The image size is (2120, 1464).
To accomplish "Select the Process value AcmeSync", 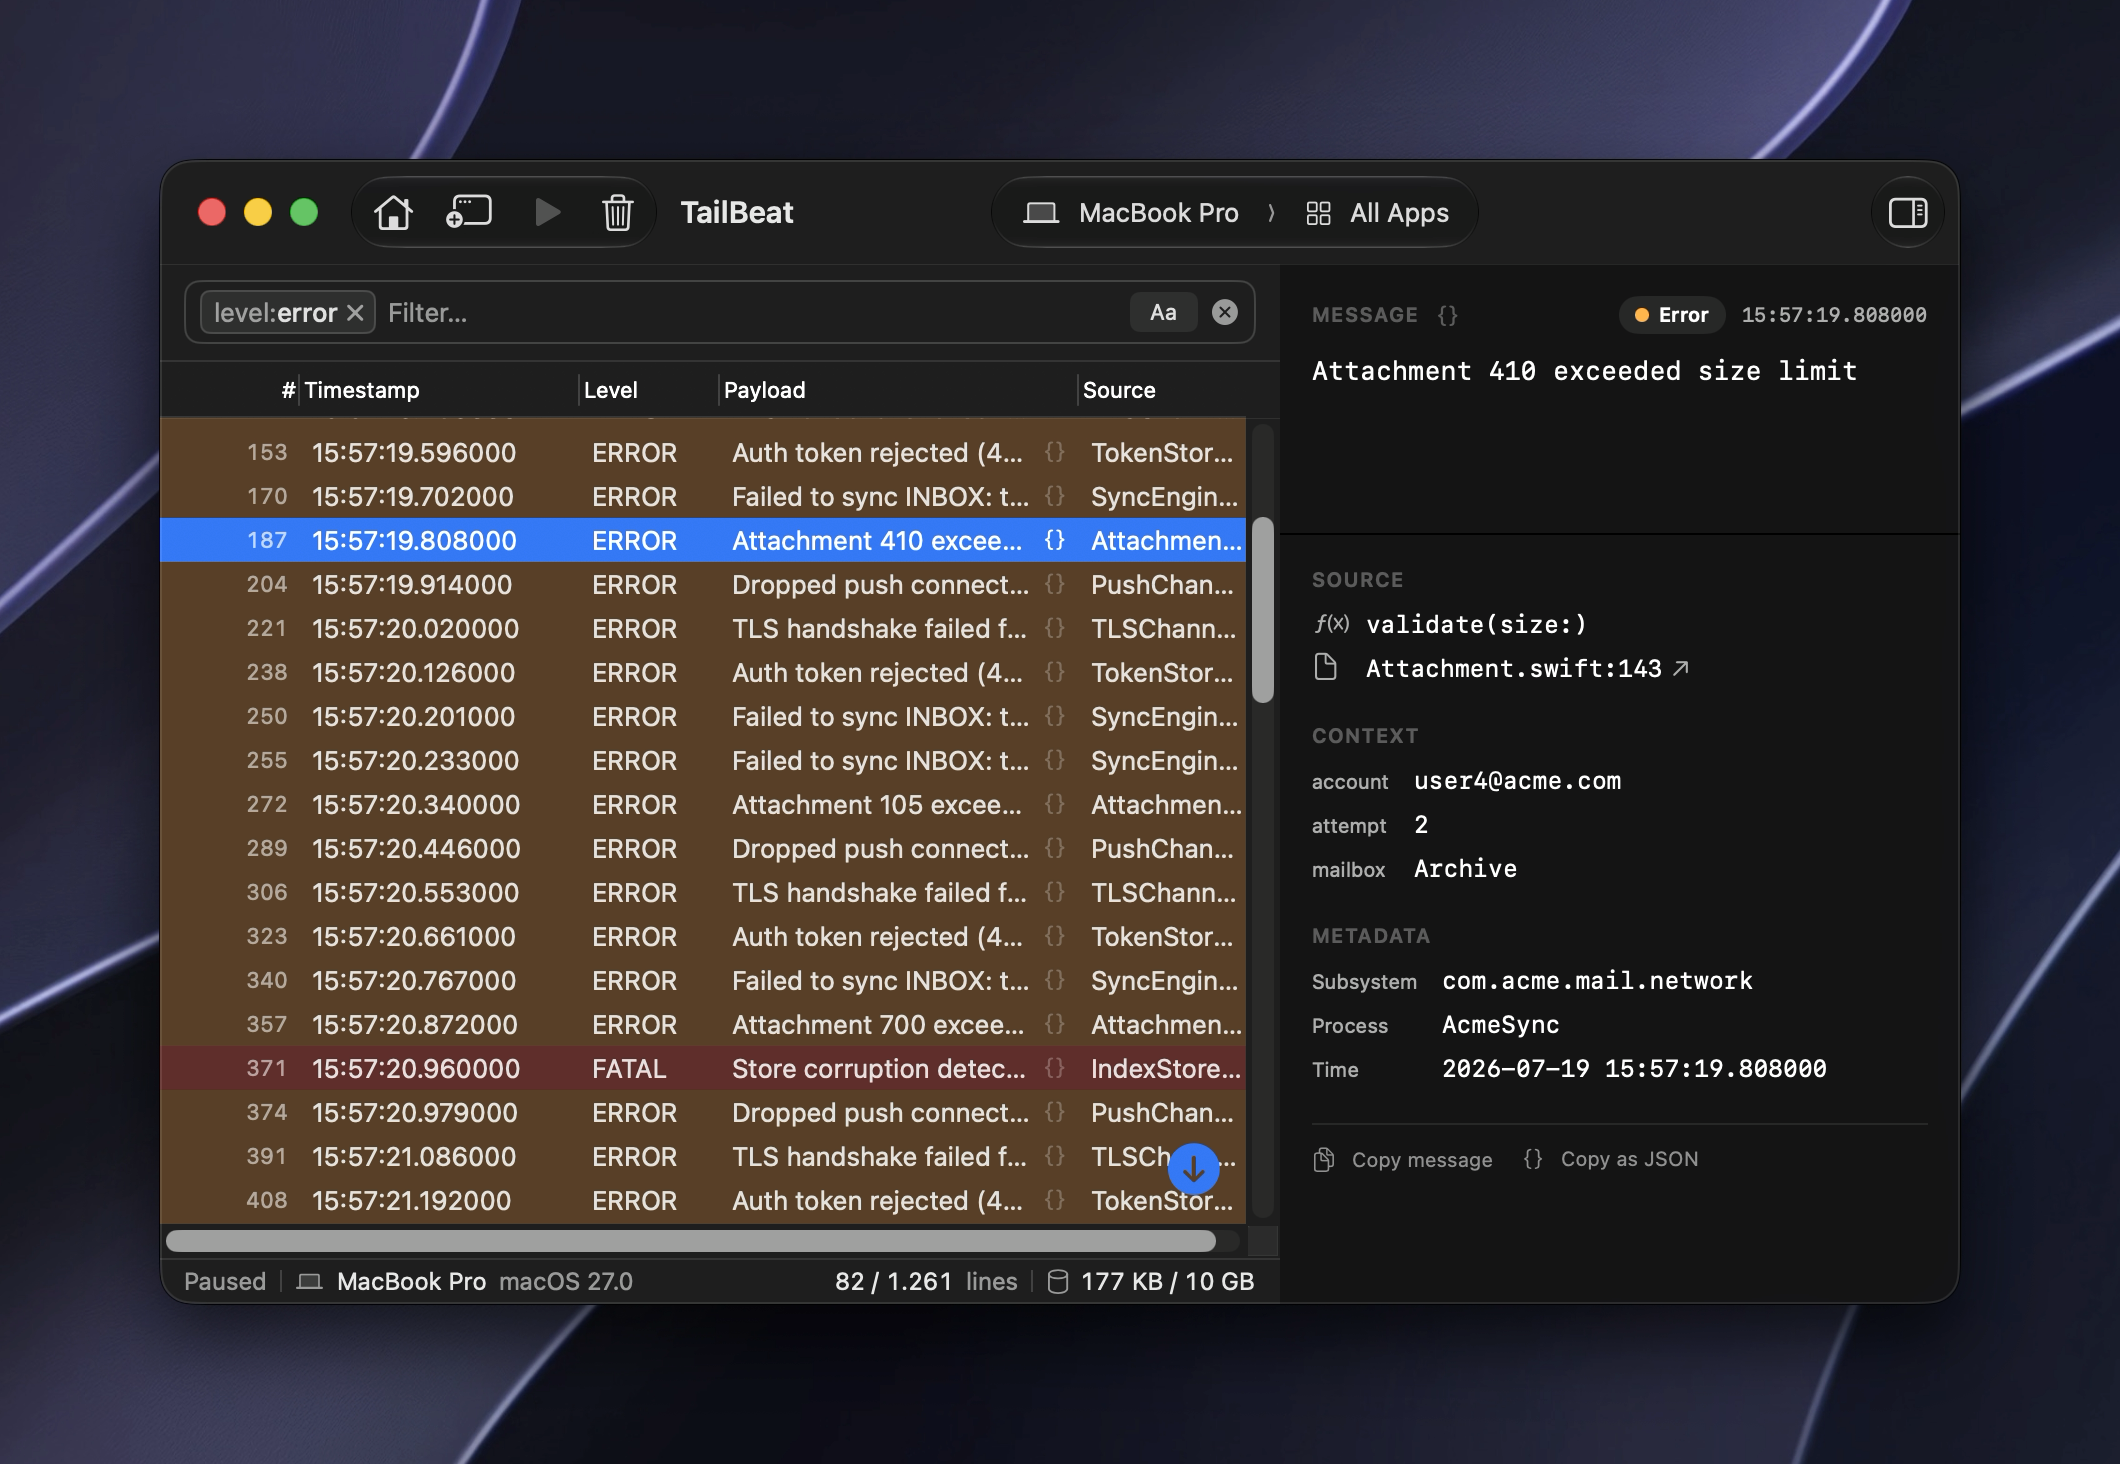I will pos(1500,1024).
